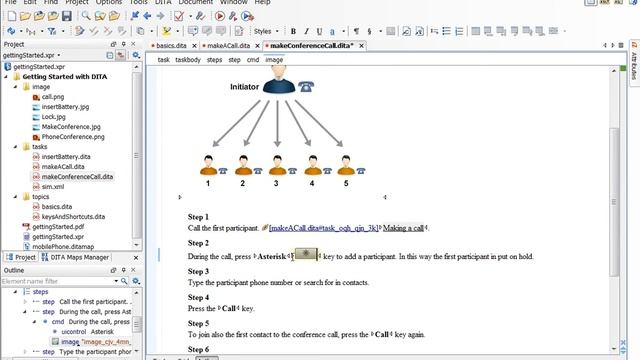Open Find/Replace magnifier in top toolbar
The height and width of the screenshot is (360, 640).
tap(86, 16)
